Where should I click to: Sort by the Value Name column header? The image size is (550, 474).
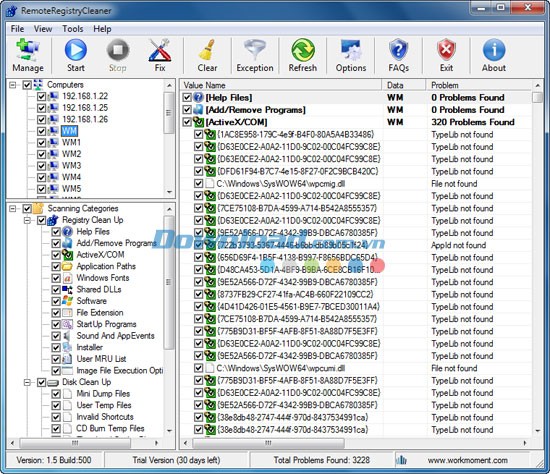click(x=281, y=85)
